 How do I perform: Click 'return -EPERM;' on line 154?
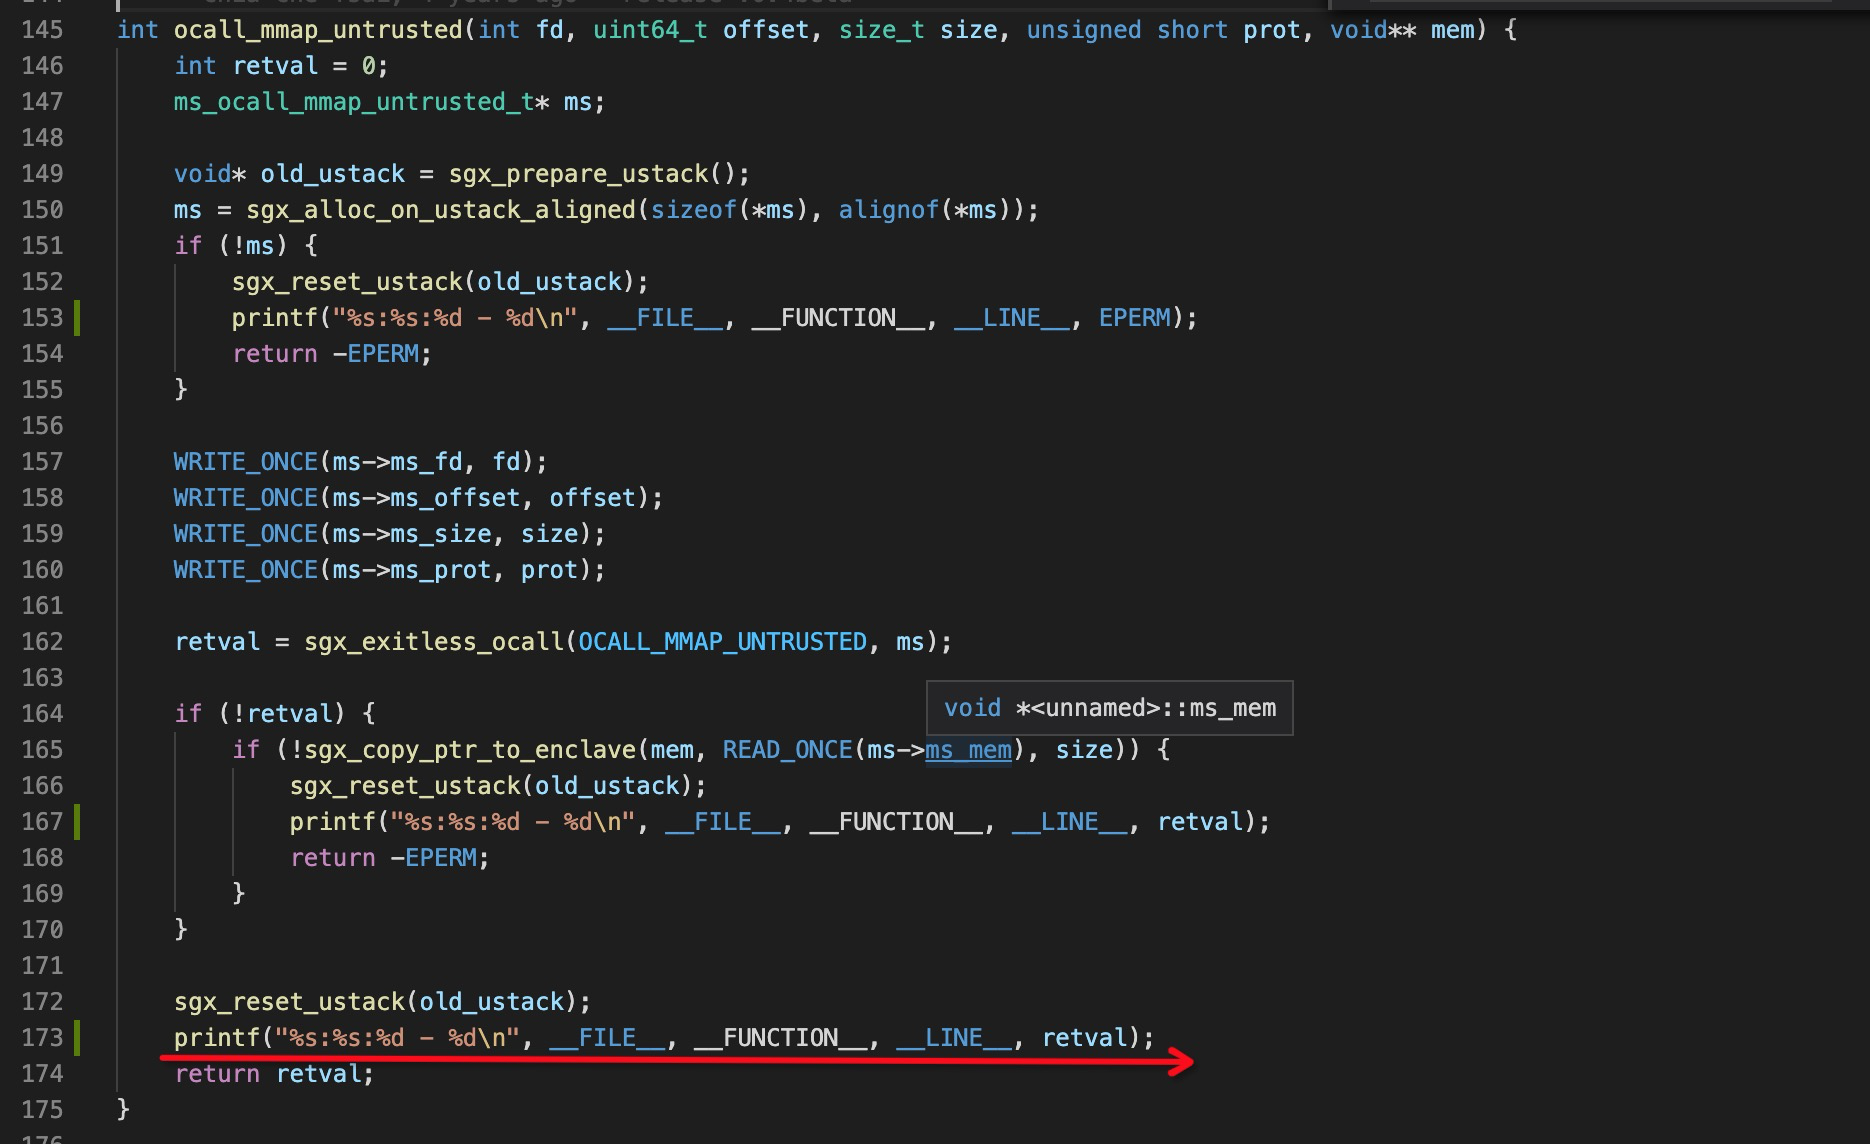[x=332, y=354]
